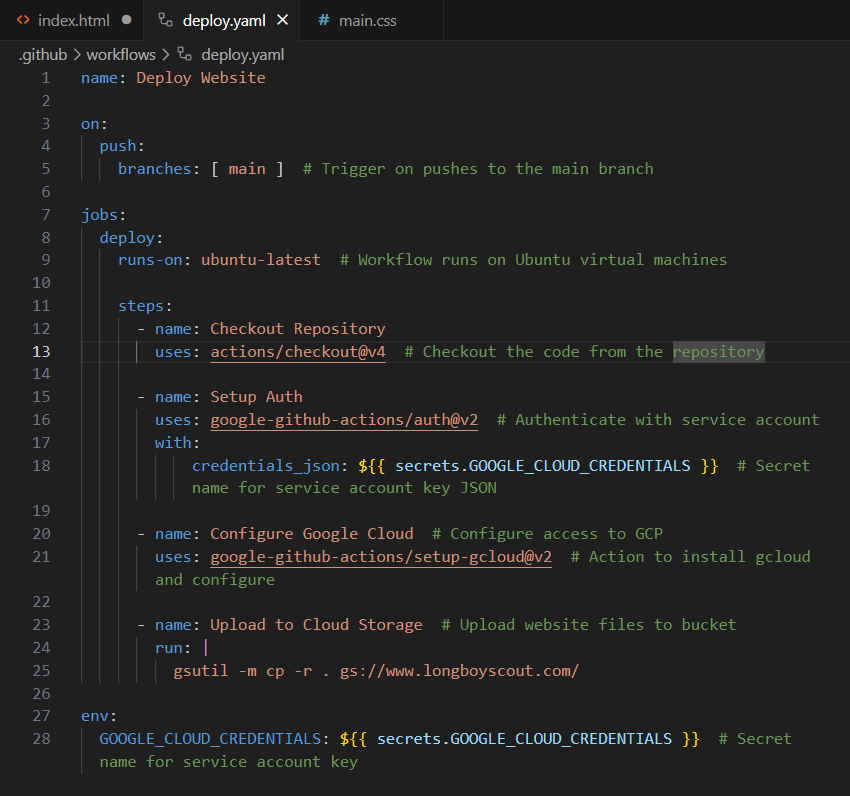The width and height of the screenshot is (850, 796).
Task: Follow the actions/checkout@v4 link
Action: coord(297,352)
